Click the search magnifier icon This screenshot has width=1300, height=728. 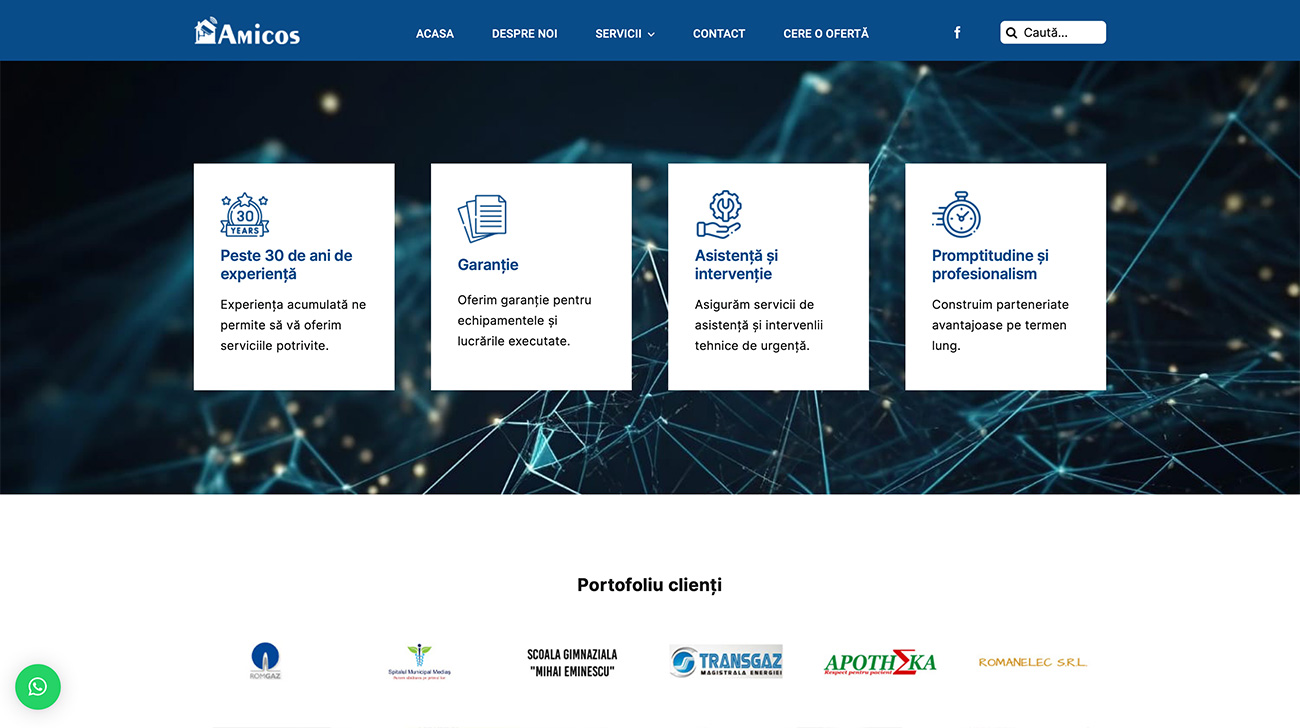[1011, 33]
